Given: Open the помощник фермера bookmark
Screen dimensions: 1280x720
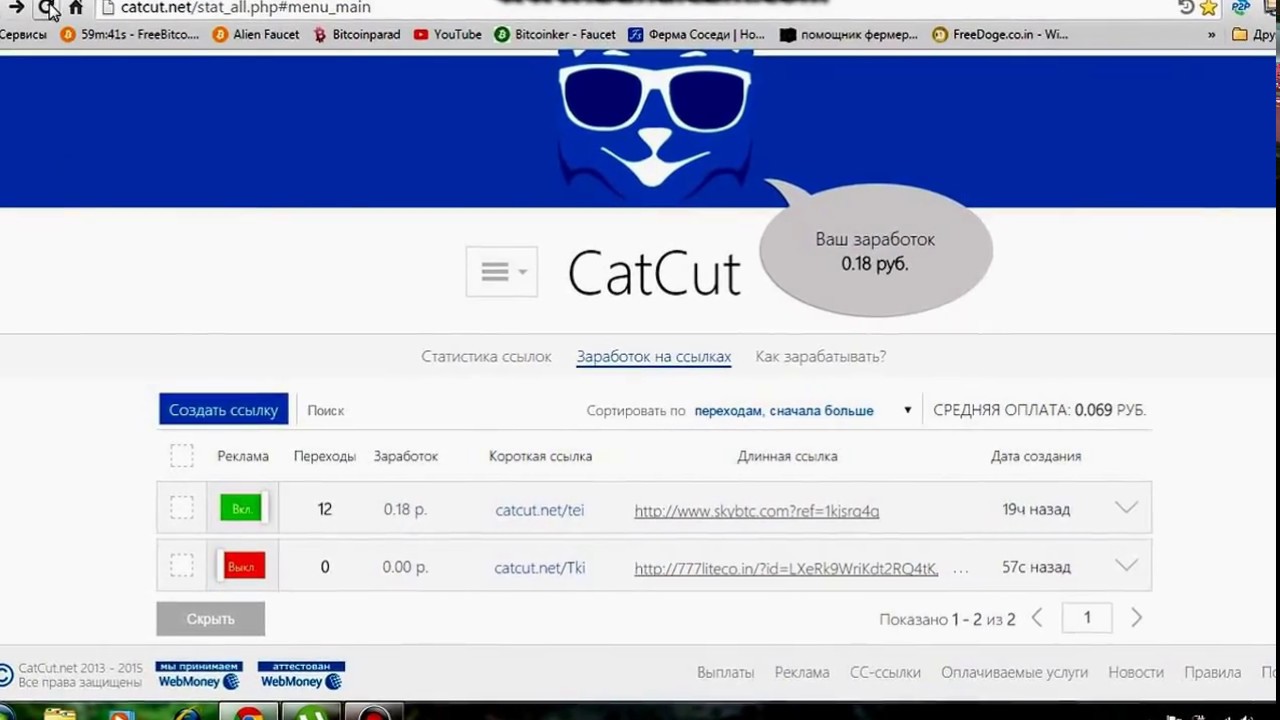Looking at the screenshot, I should (x=848, y=34).
